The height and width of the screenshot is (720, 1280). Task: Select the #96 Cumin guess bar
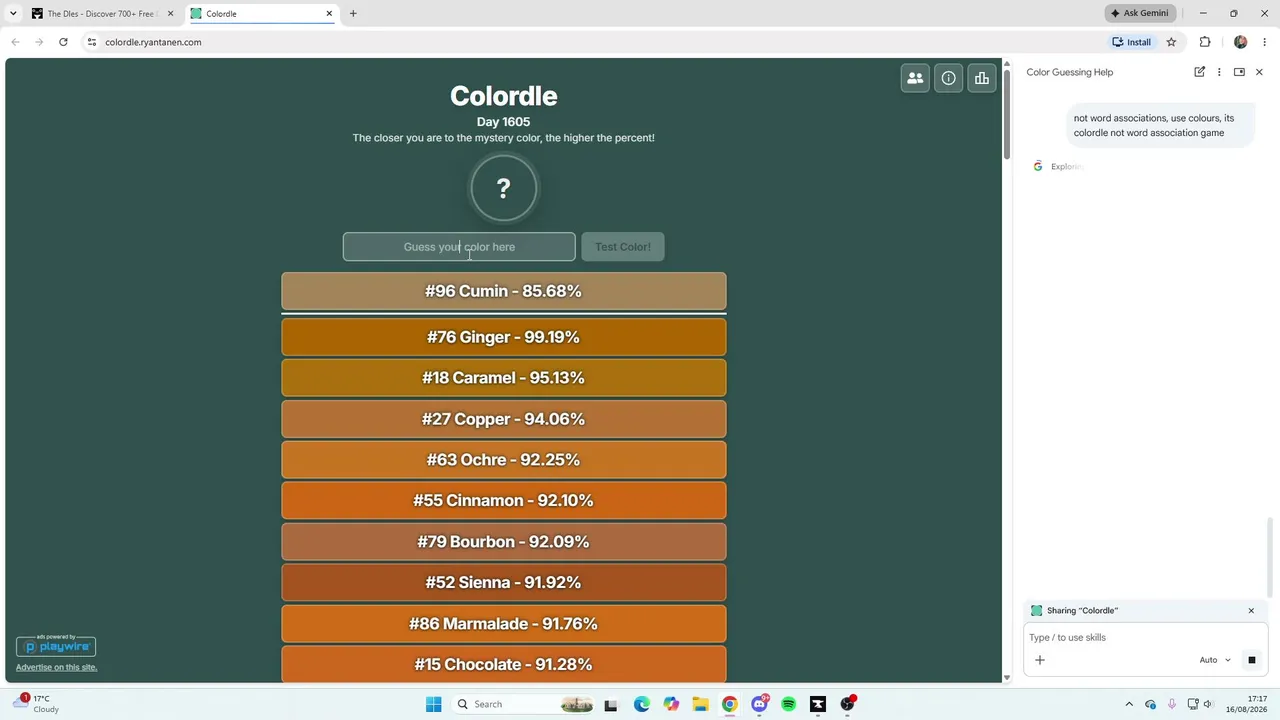point(504,291)
